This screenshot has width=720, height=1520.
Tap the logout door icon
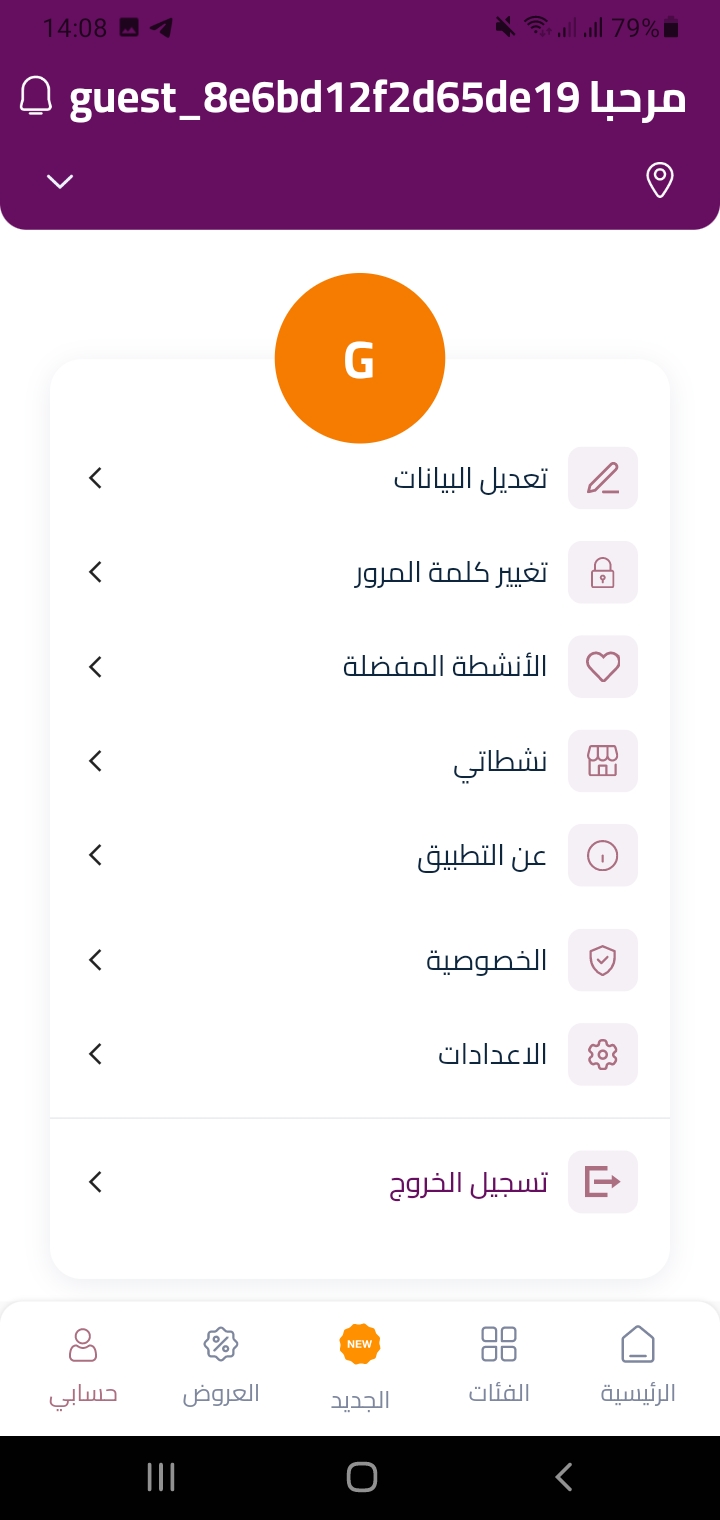602,1182
